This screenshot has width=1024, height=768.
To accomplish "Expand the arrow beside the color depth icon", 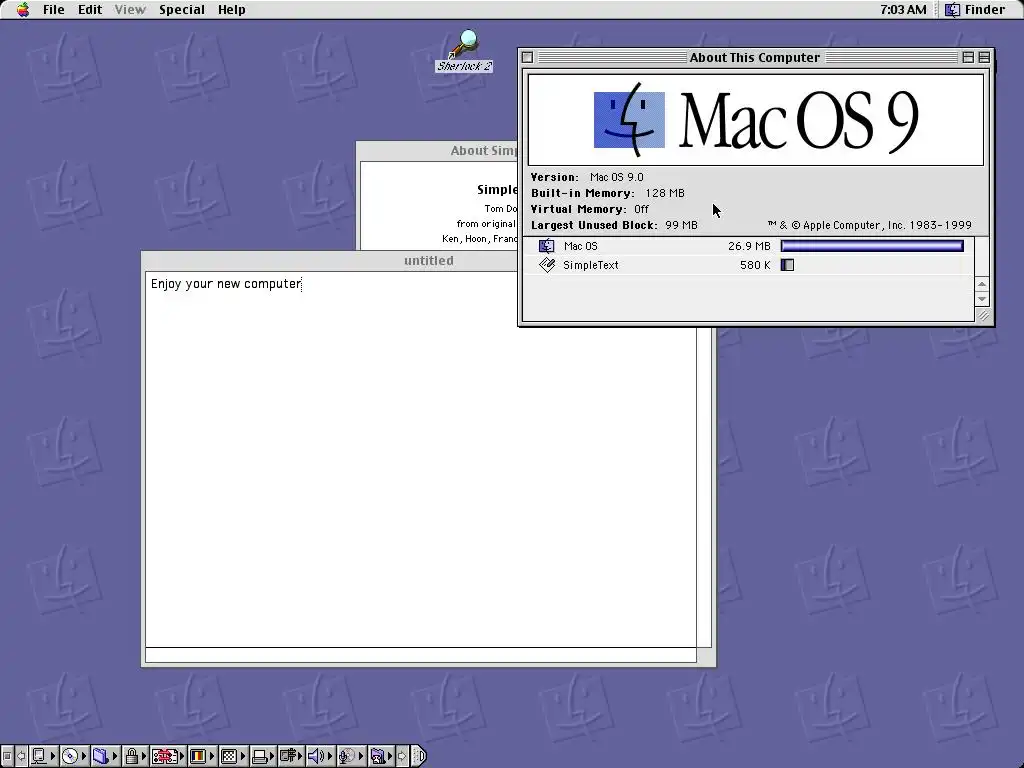I will pyautogui.click(x=212, y=756).
